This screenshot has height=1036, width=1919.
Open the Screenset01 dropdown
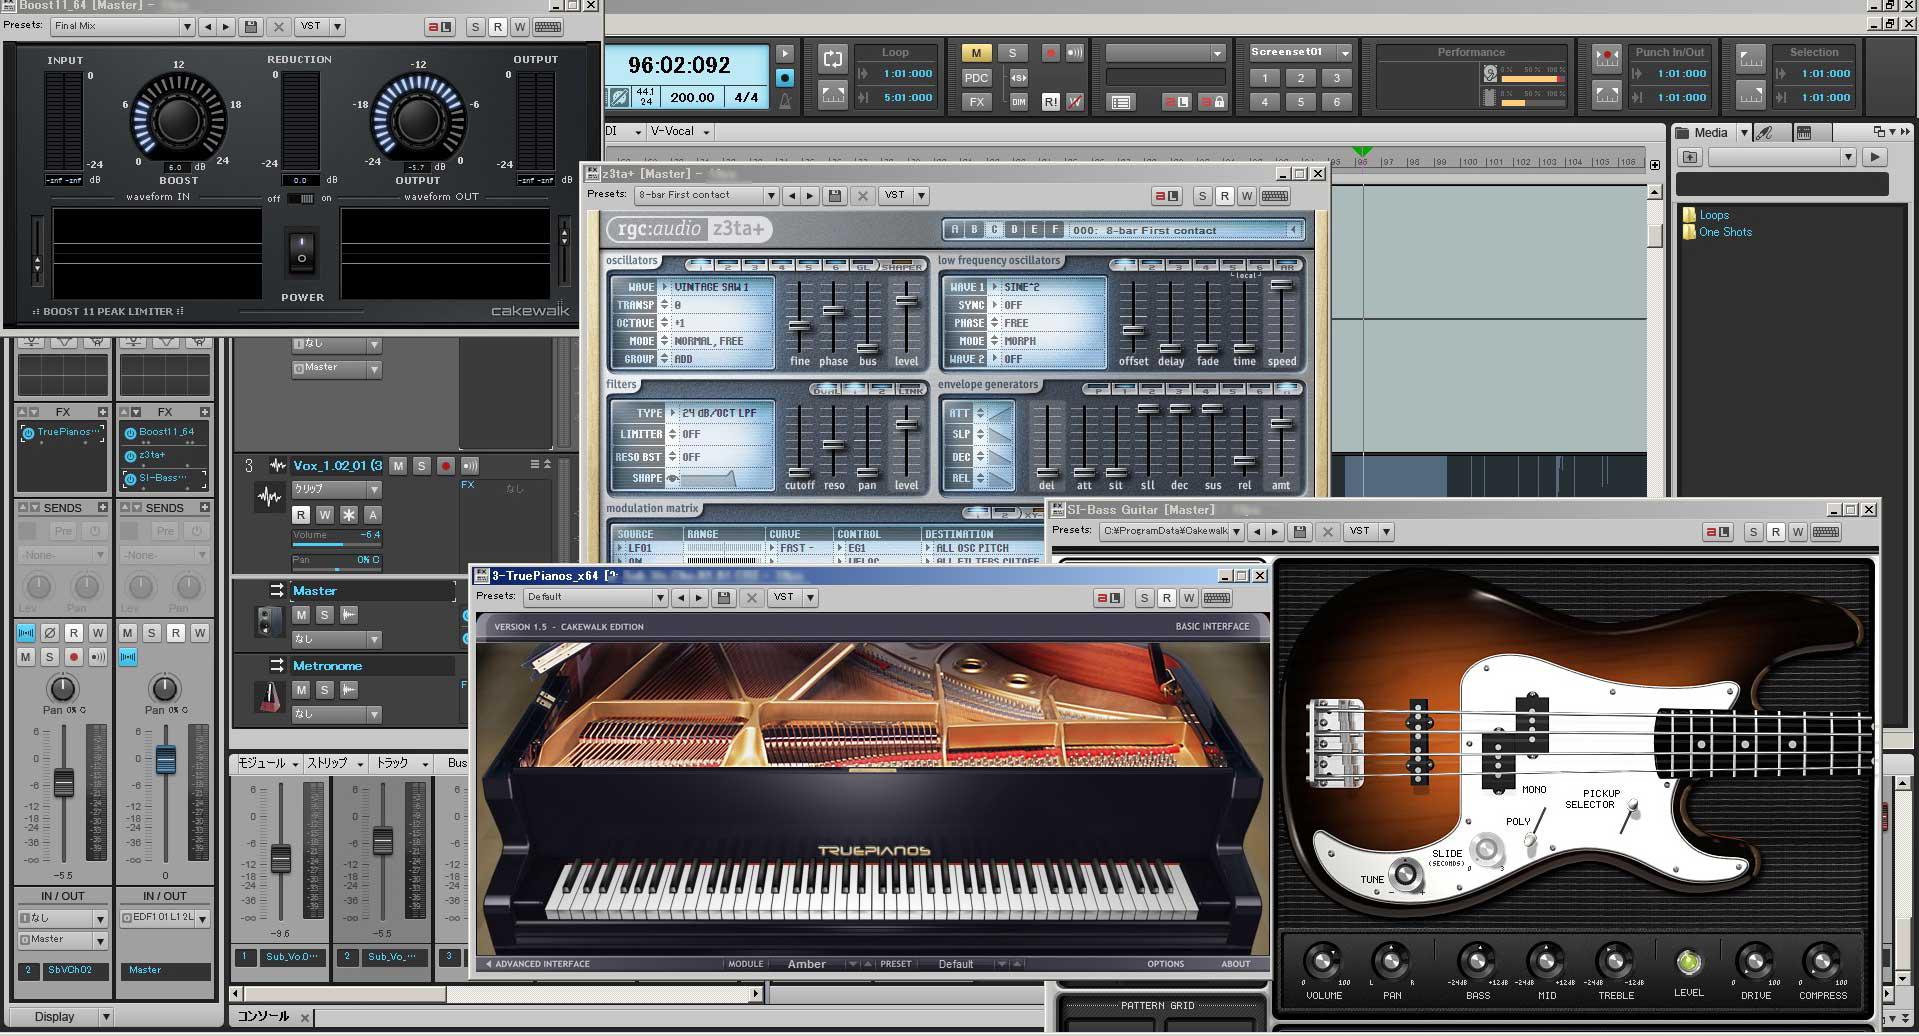pyautogui.click(x=1345, y=53)
